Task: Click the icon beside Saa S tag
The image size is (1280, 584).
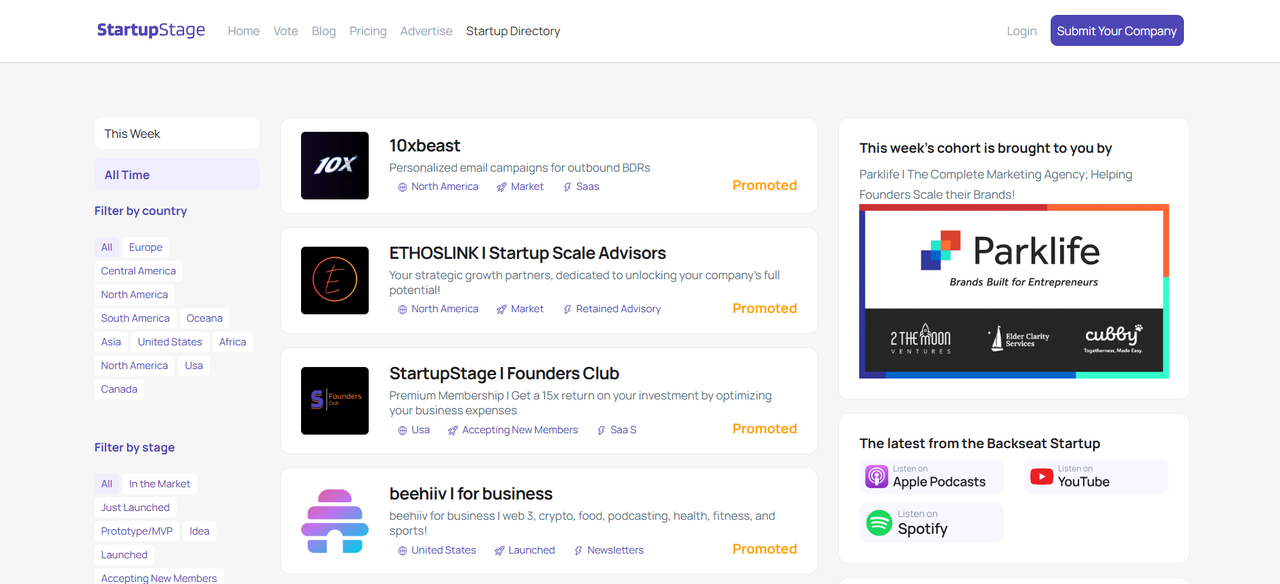Action: pos(601,430)
